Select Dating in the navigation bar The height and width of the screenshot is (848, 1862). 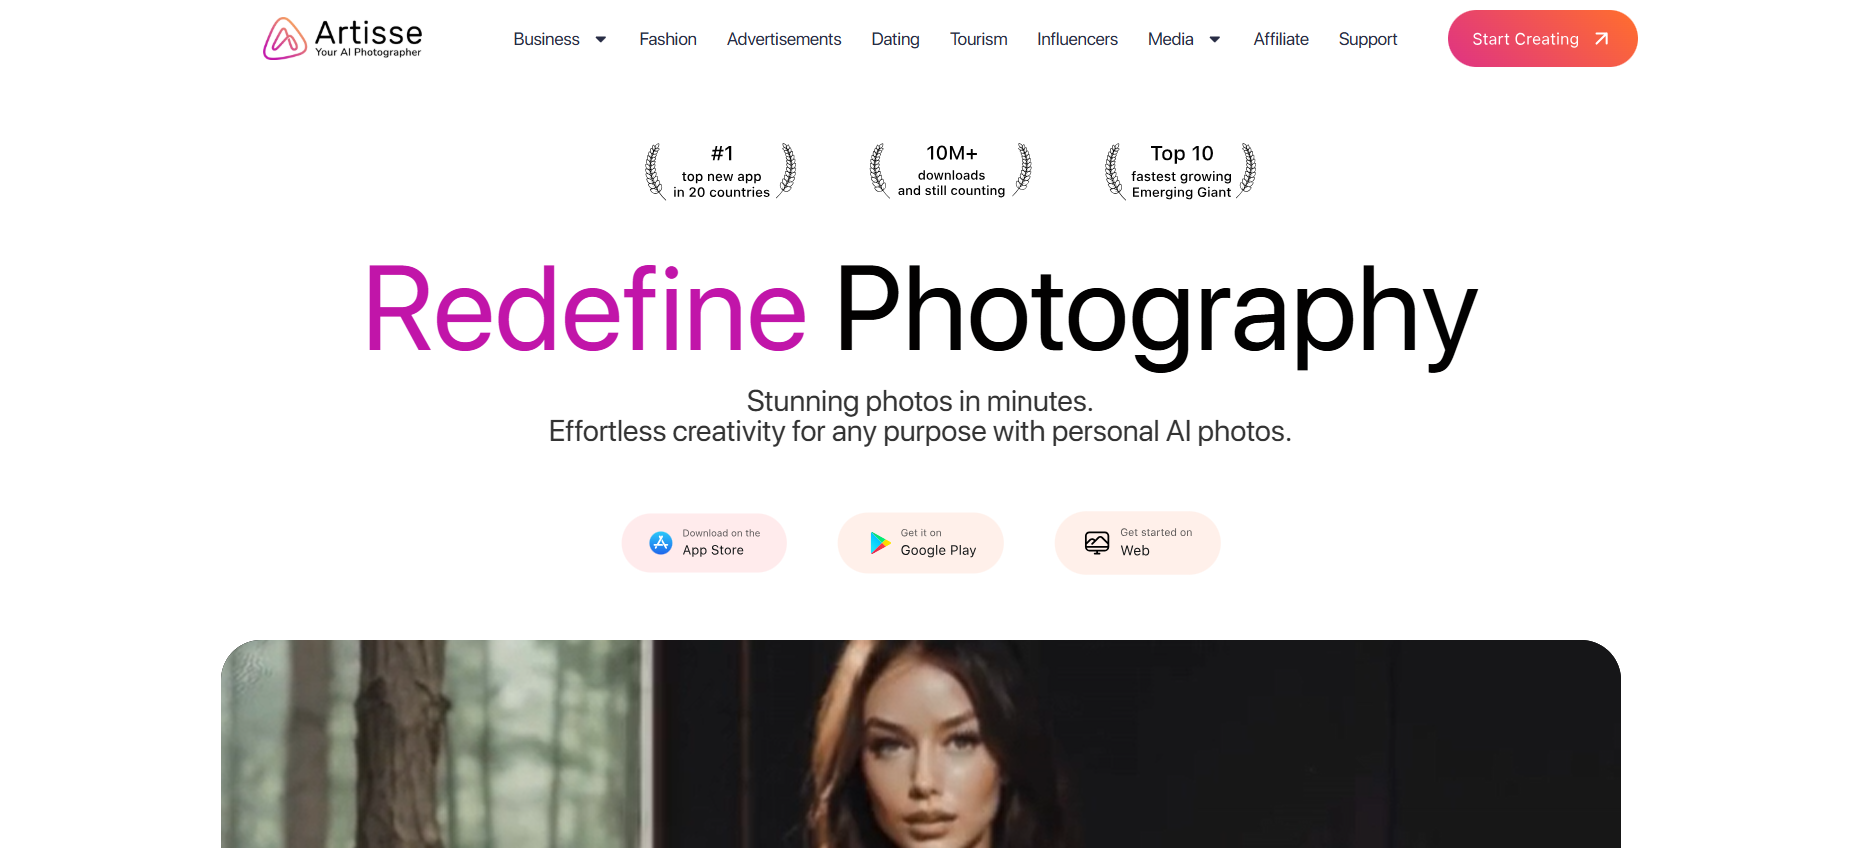pyautogui.click(x=895, y=39)
